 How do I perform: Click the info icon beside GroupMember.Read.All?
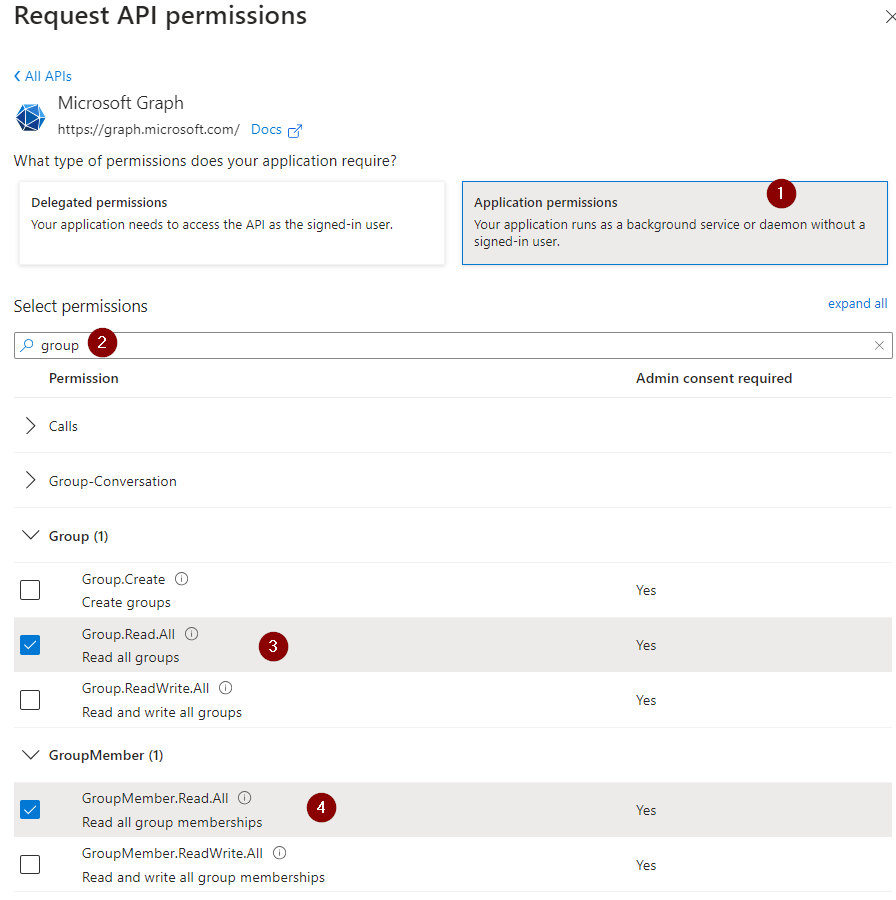coord(244,798)
